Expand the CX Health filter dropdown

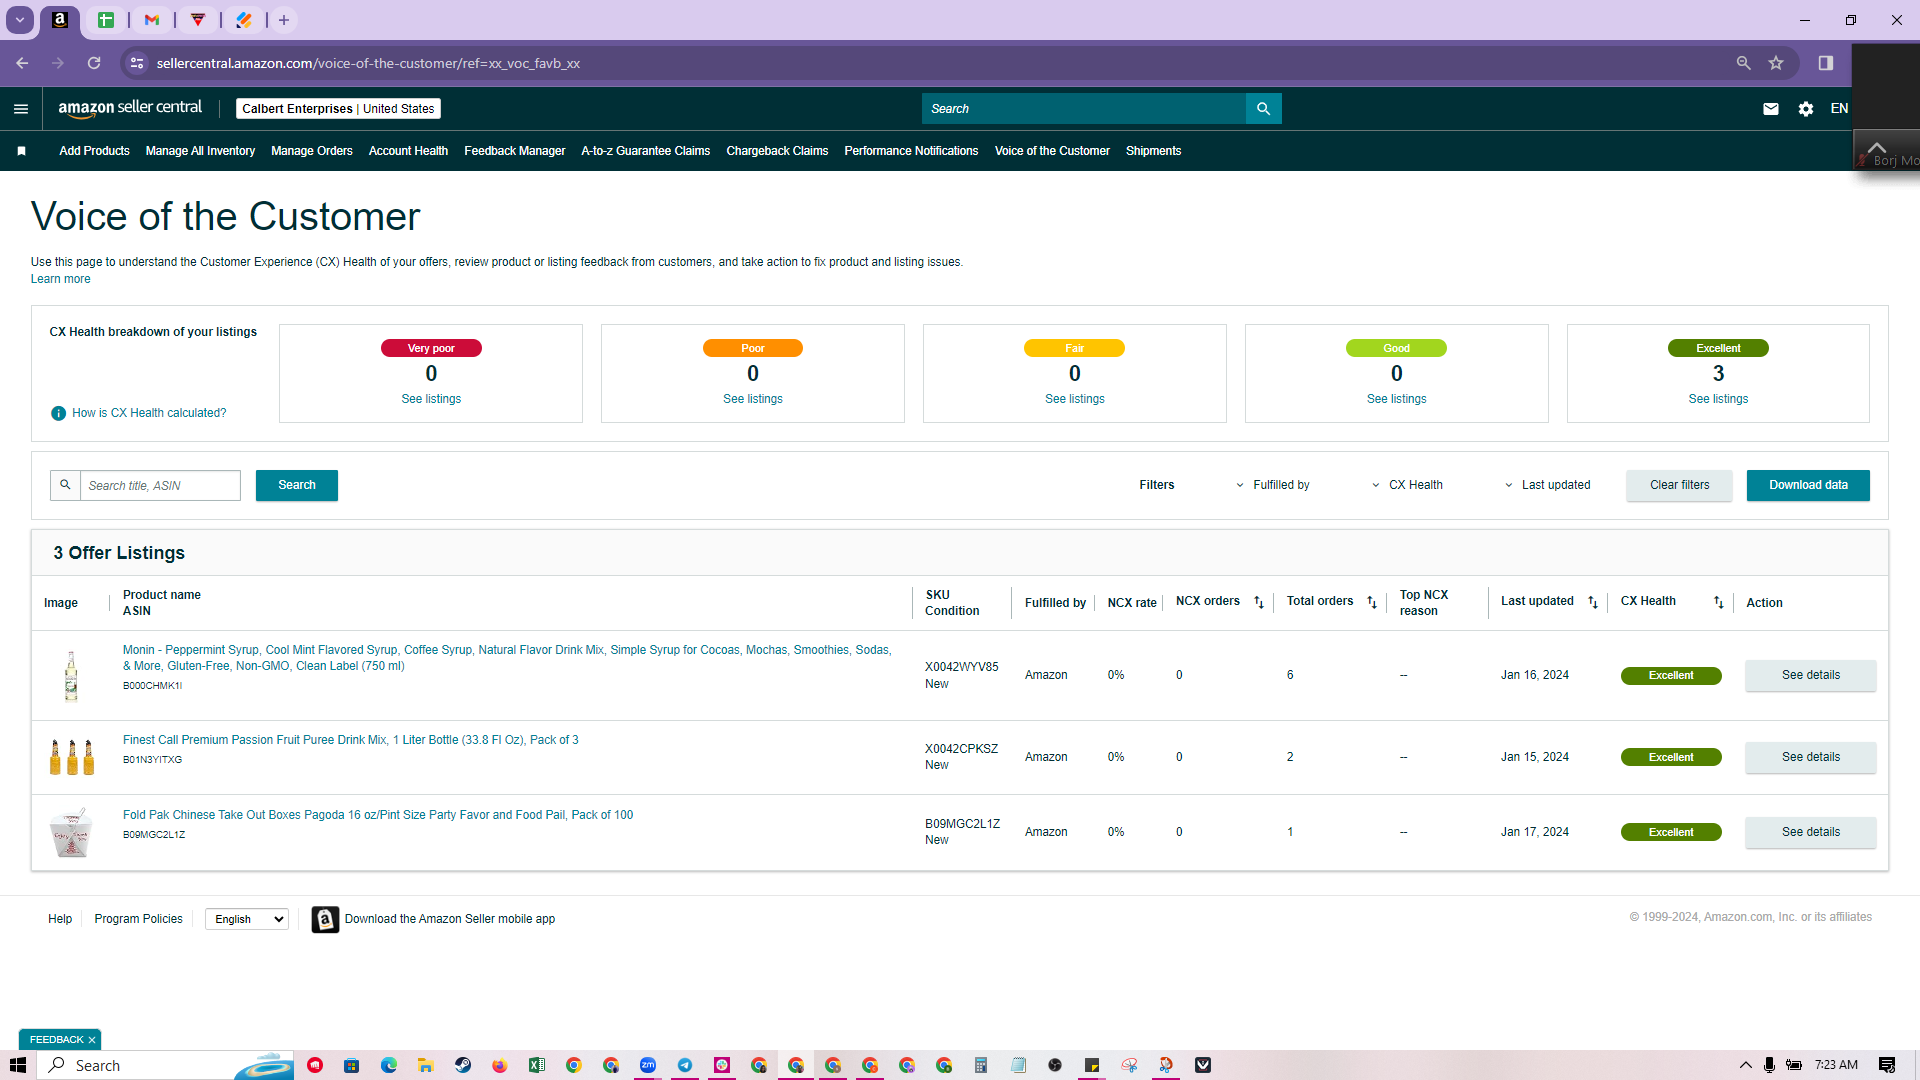[1407, 485]
